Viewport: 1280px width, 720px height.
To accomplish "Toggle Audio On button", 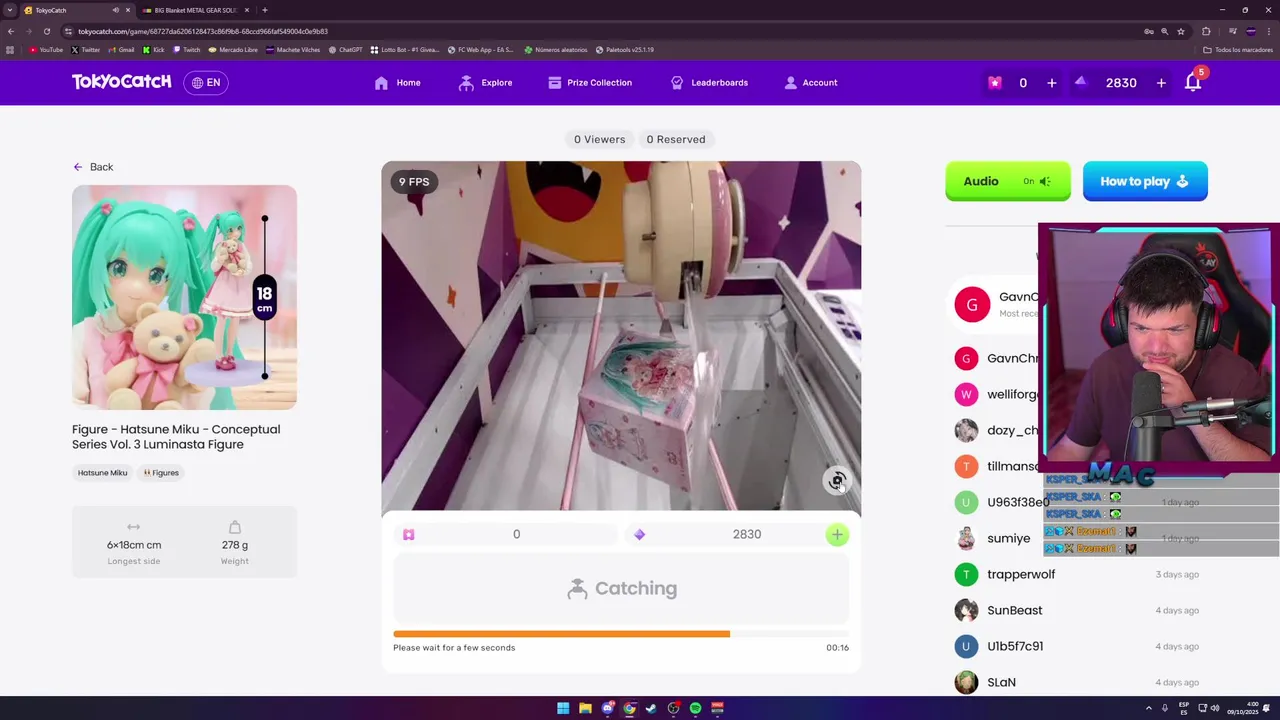I will coord(1008,181).
